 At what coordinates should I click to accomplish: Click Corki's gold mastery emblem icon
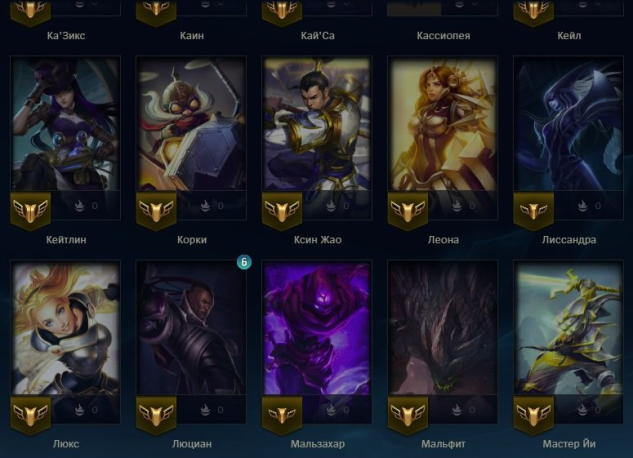click(x=156, y=211)
